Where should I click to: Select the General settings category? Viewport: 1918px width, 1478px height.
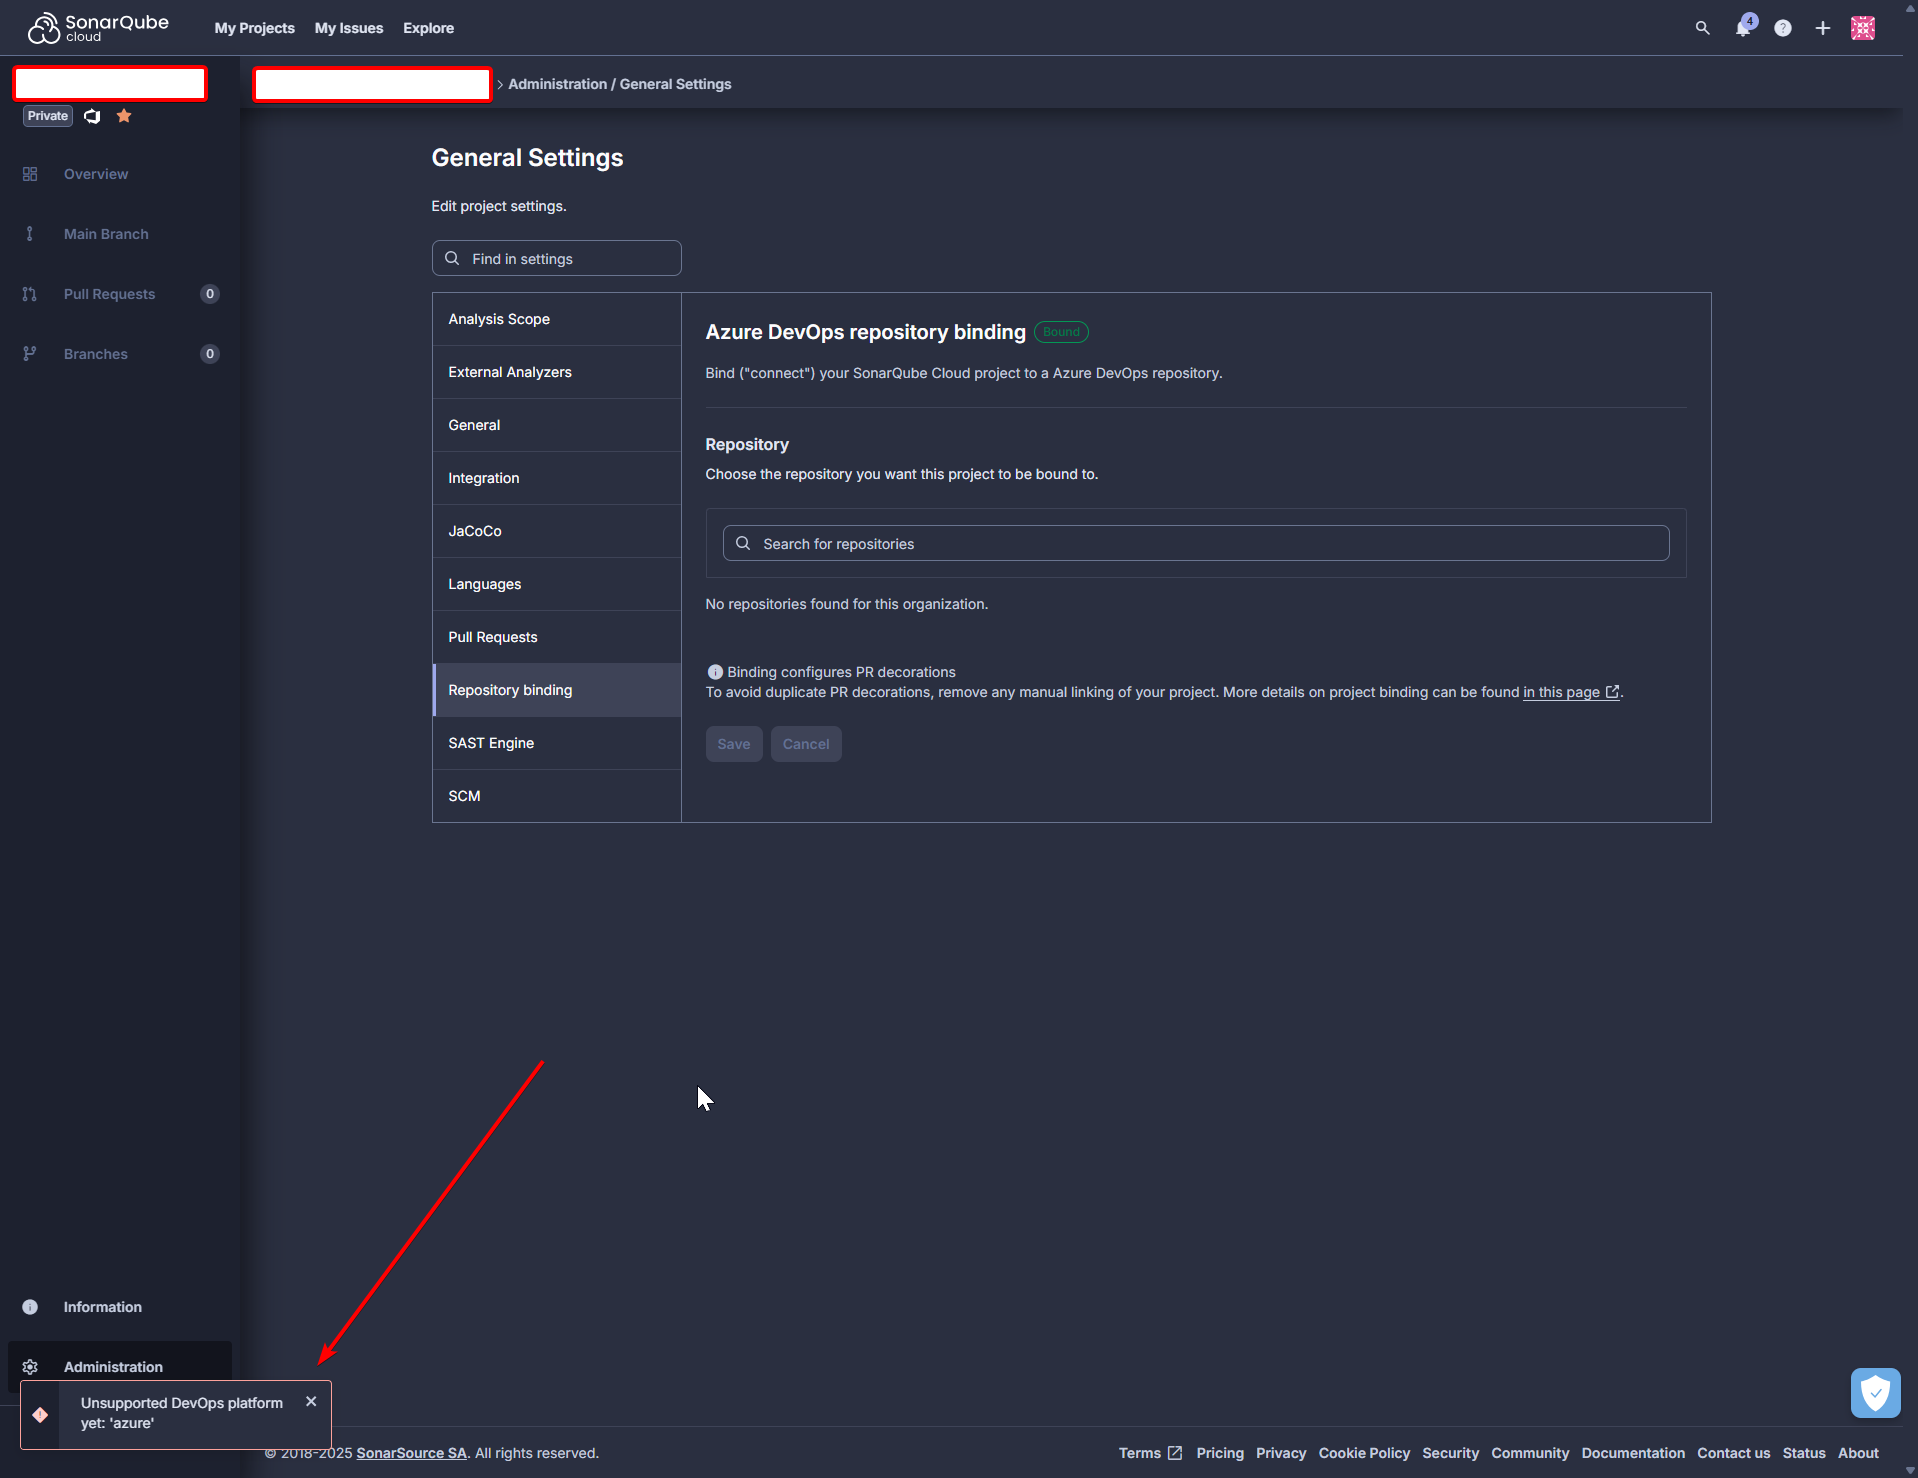pyautogui.click(x=557, y=425)
